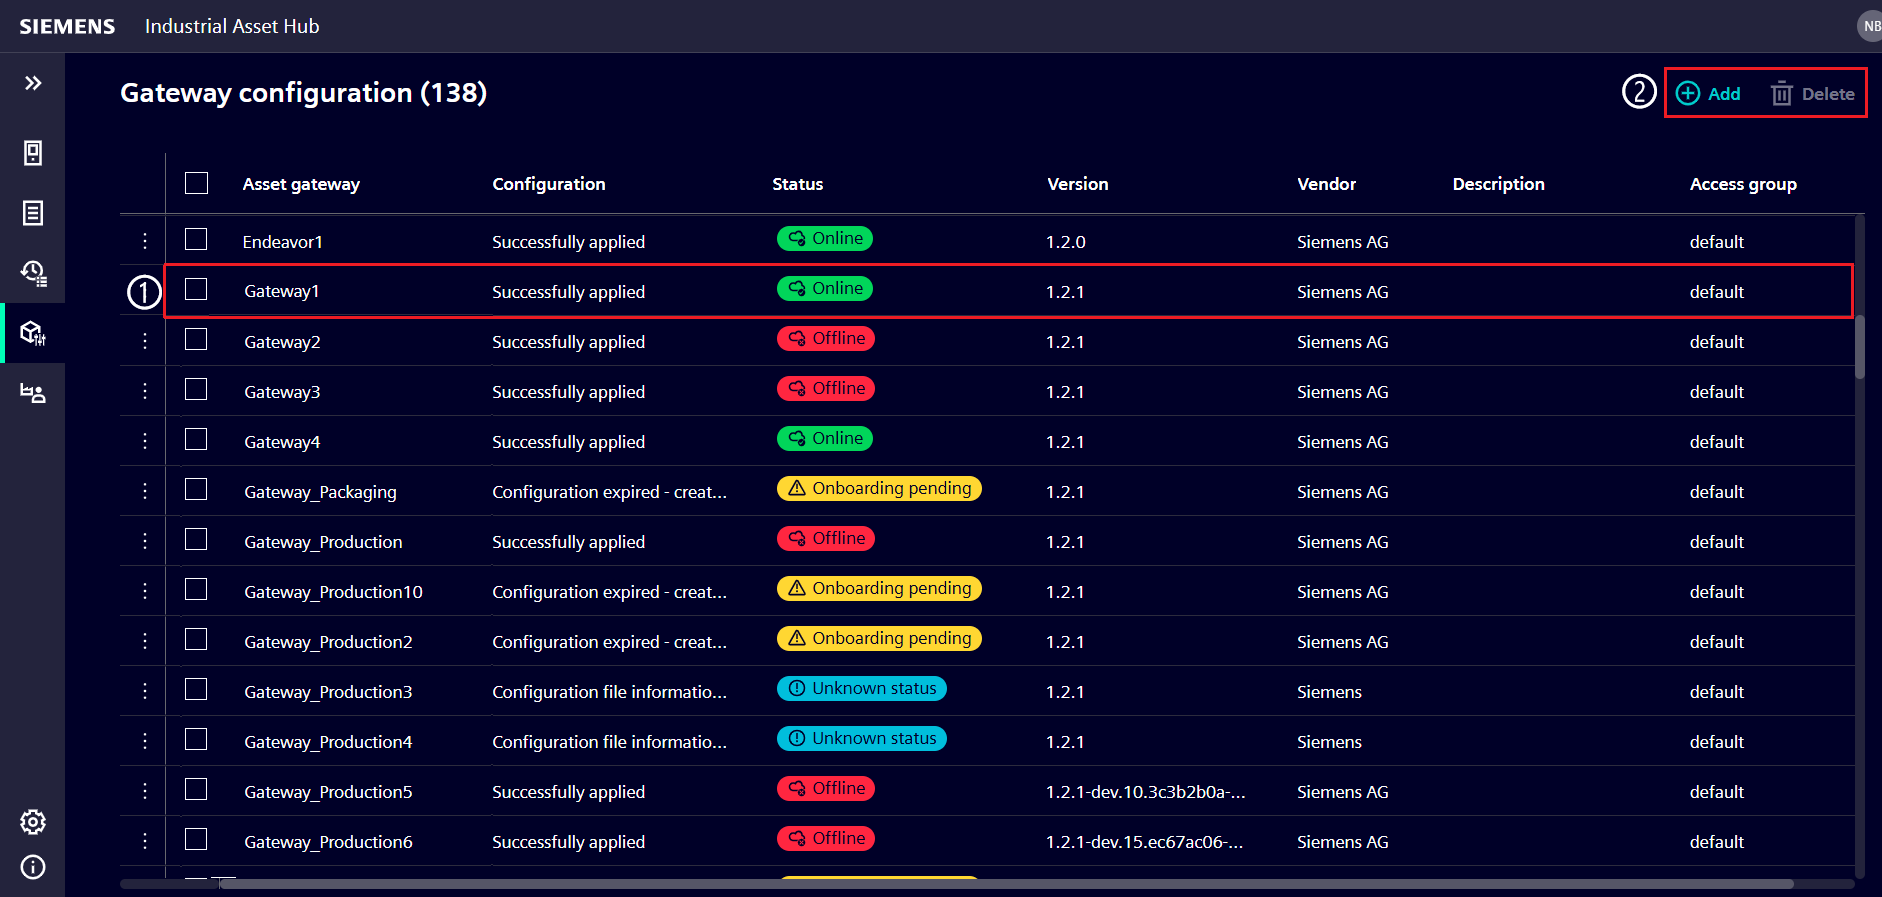Screen dimensions: 1882x897
Task: Select the Gateway1 row checkbox
Action: click(x=197, y=290)
